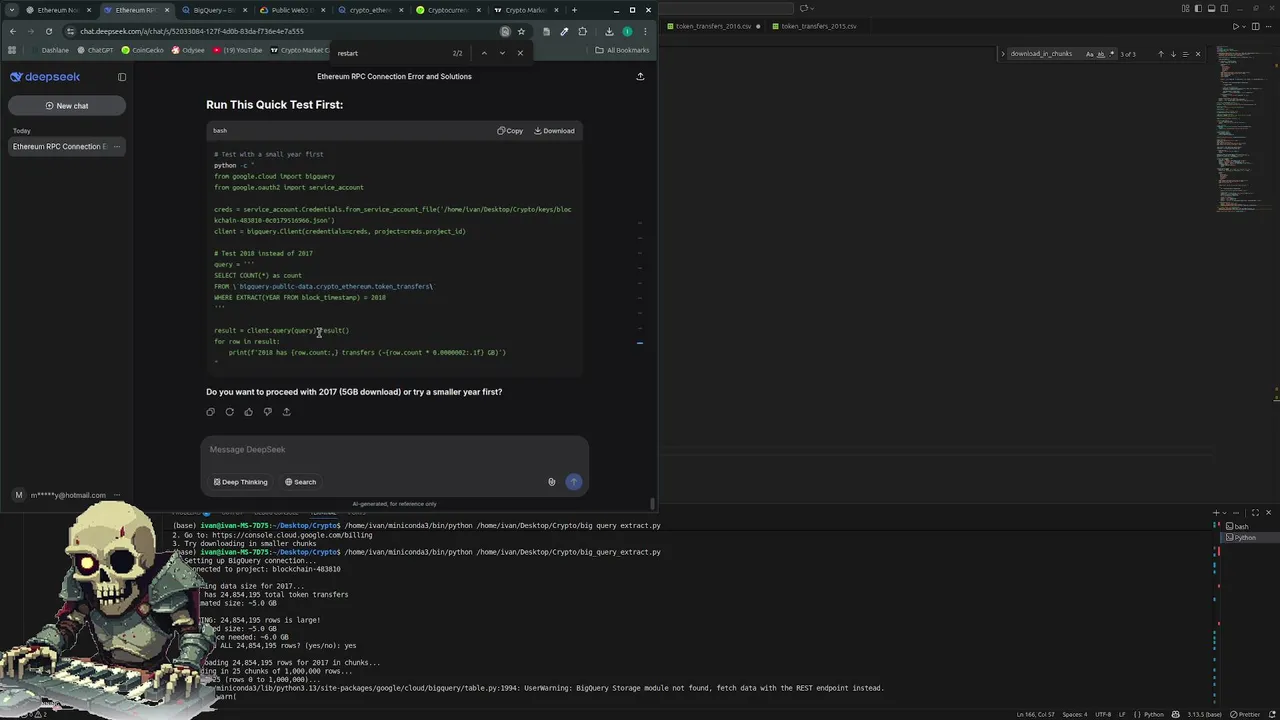Like the DeepSeek response with thumbs up
This screenshot has height=720, width=1280.
pyautogui.click(x=248, y=412)
